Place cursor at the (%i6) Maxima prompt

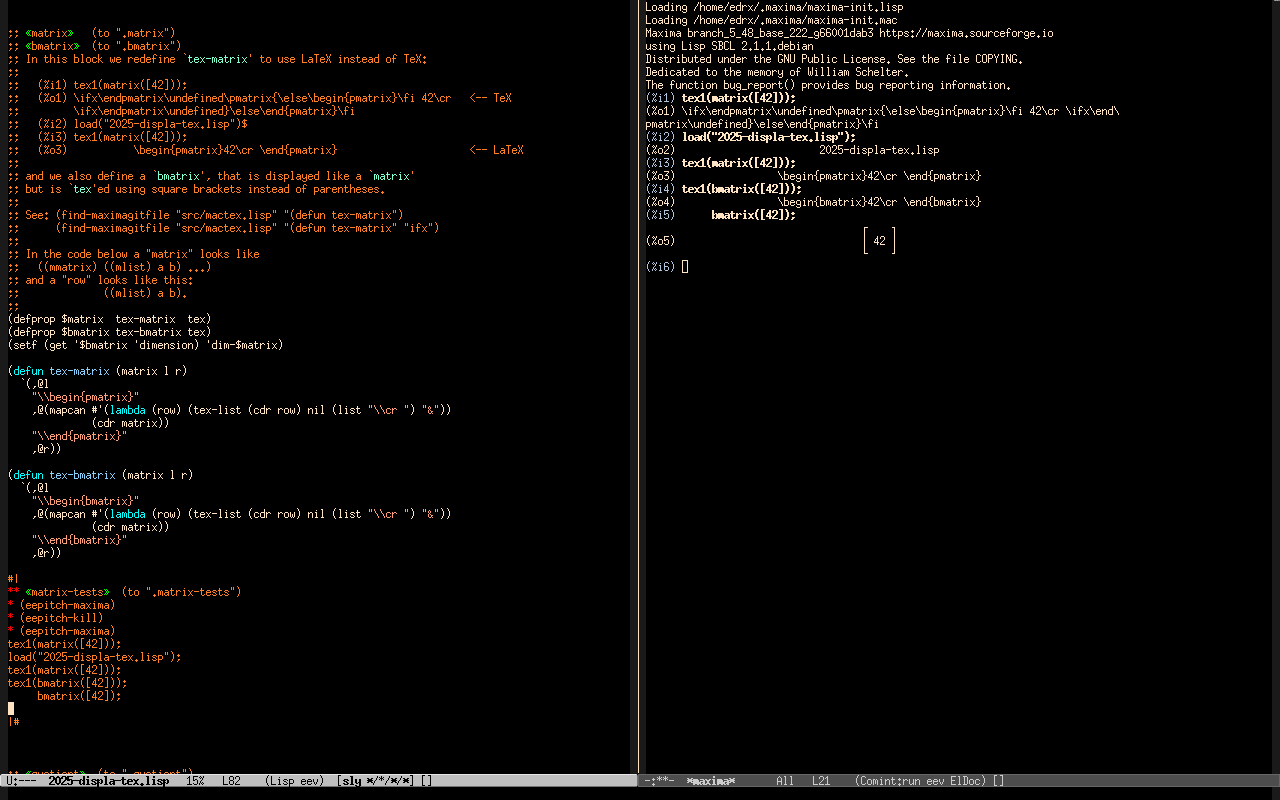[685, 267]
